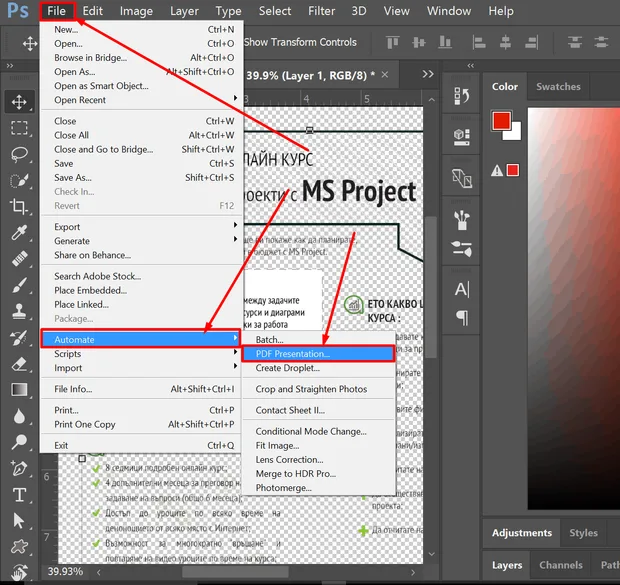Open the Character panel icon
The image size is (620, 585).
(462, 289)
